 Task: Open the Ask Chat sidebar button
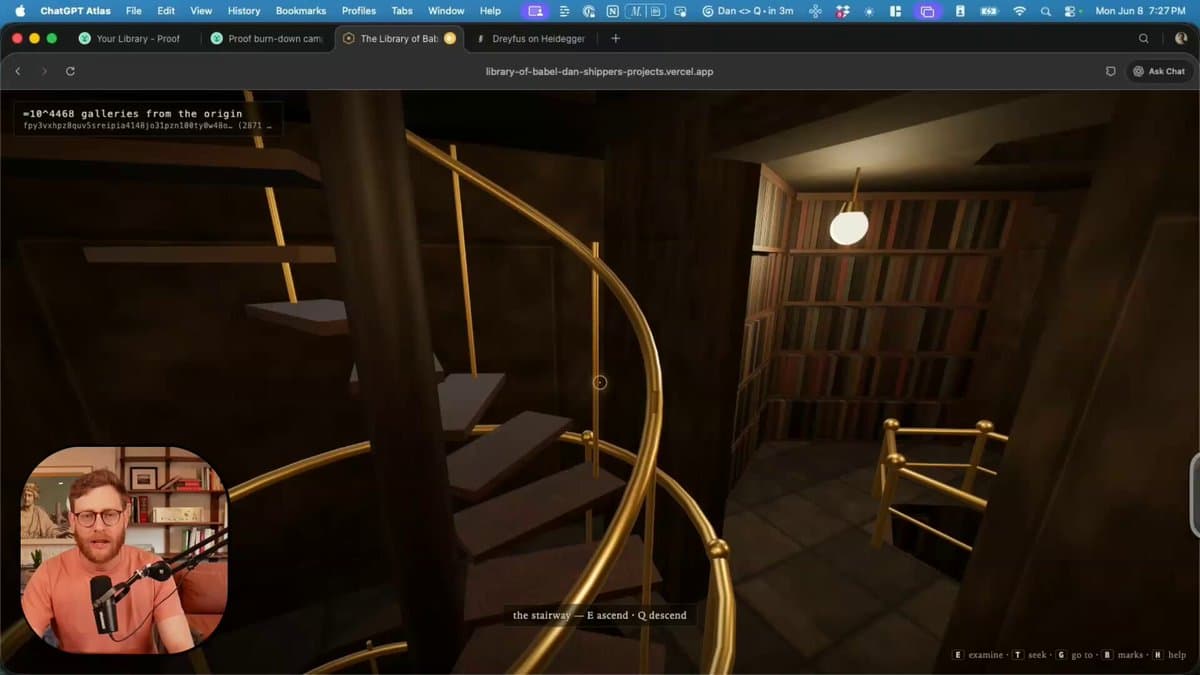(x=1158, y=72)
